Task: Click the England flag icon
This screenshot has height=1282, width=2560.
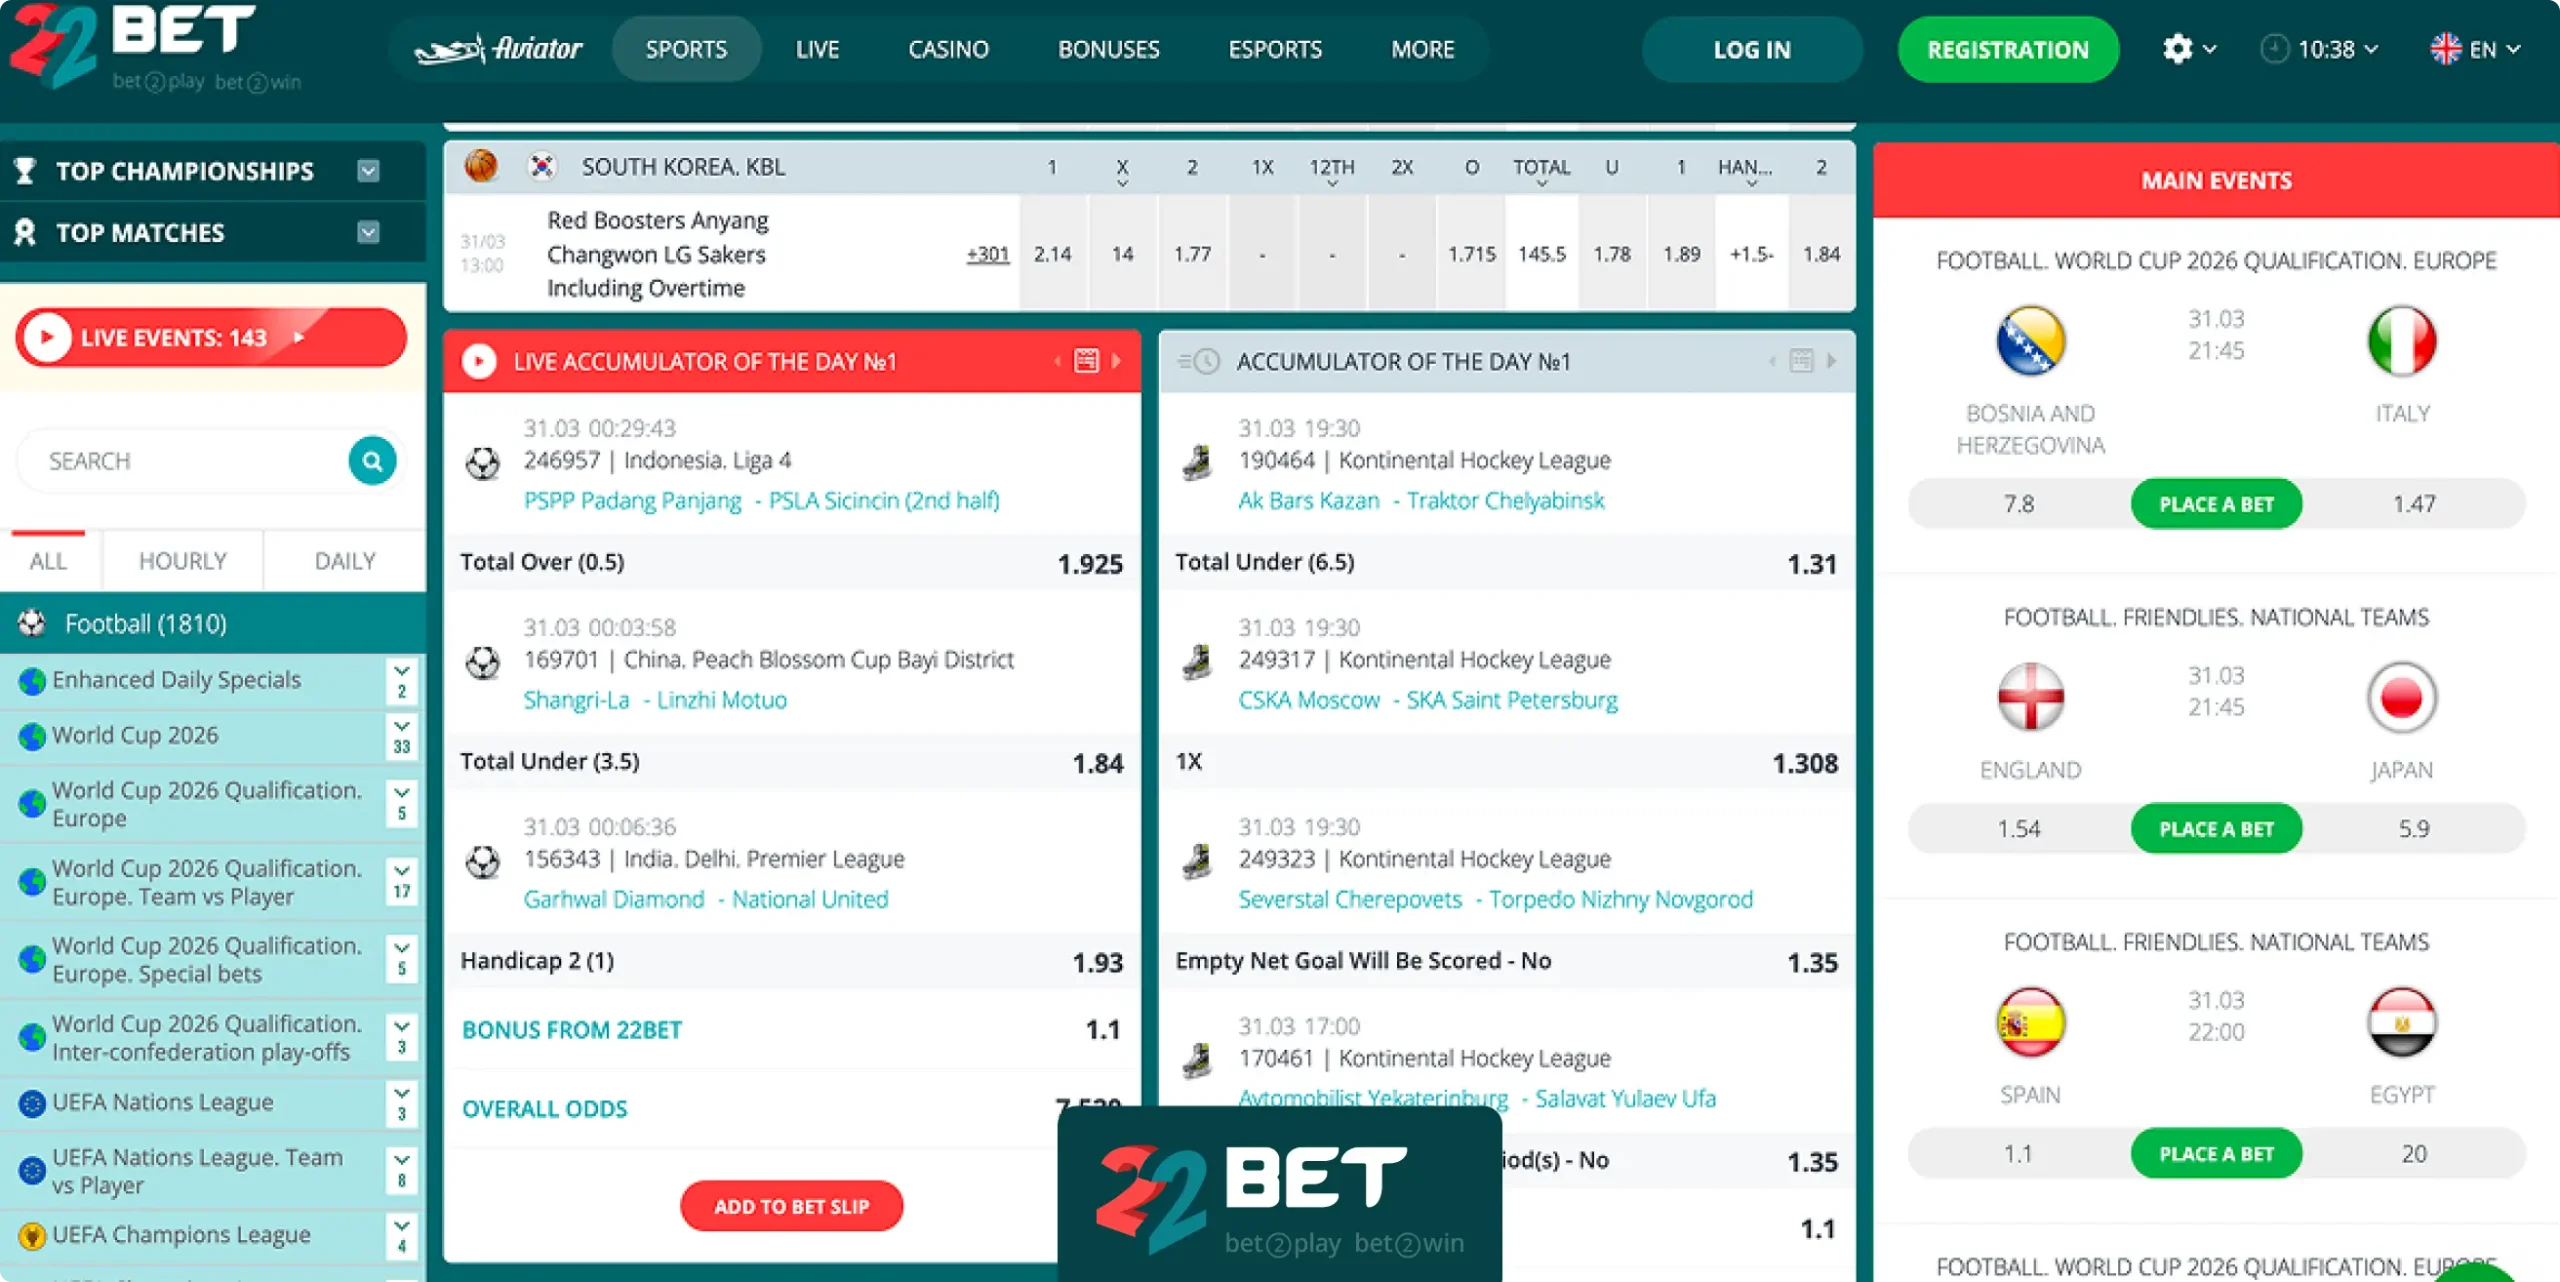Action: click(x=2030, y=697)
